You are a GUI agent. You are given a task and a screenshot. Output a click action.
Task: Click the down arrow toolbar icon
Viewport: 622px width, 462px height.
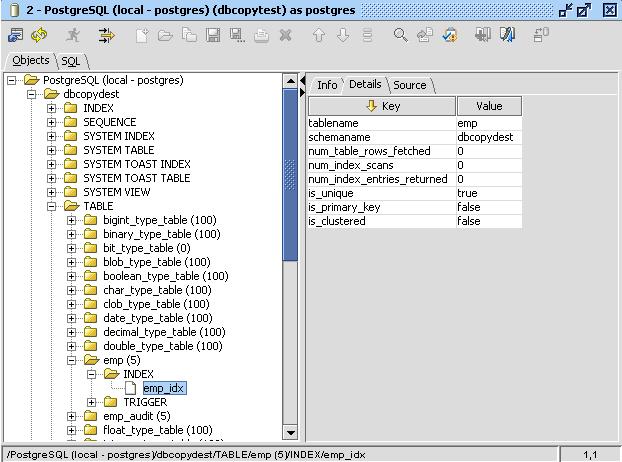[343, 35]
